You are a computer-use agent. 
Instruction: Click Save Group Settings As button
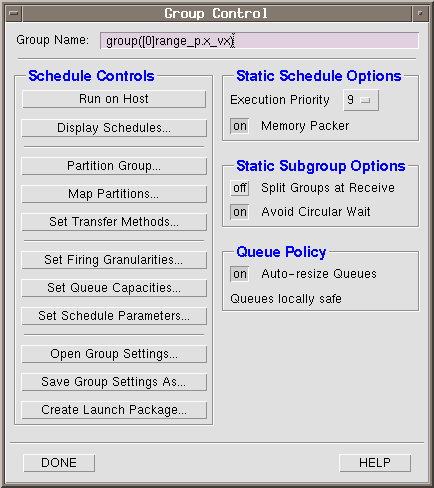[x=114, y=382]
